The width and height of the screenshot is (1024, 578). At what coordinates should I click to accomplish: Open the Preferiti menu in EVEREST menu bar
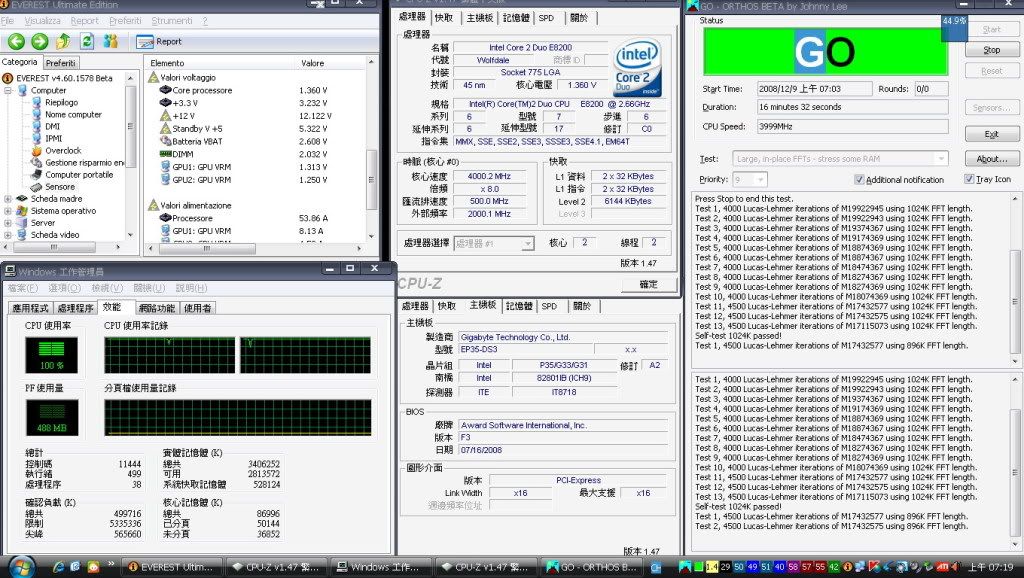[125, 21]
